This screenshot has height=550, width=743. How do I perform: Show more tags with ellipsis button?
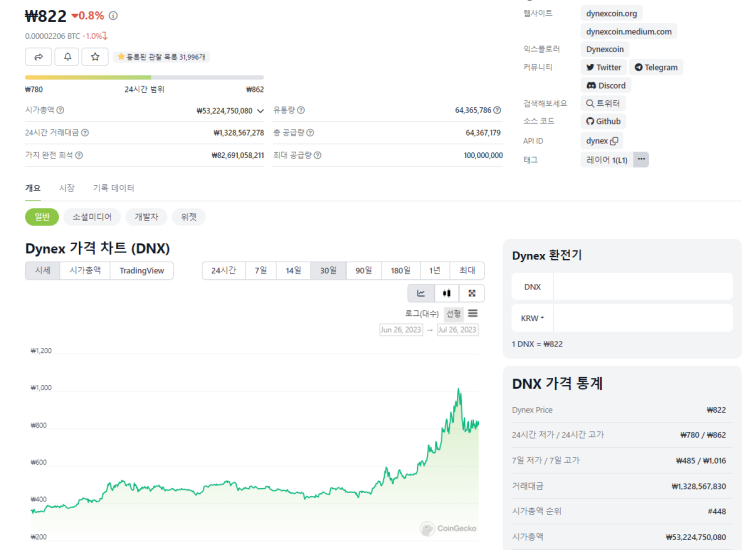pyautogui.click(x=641, y=160)
